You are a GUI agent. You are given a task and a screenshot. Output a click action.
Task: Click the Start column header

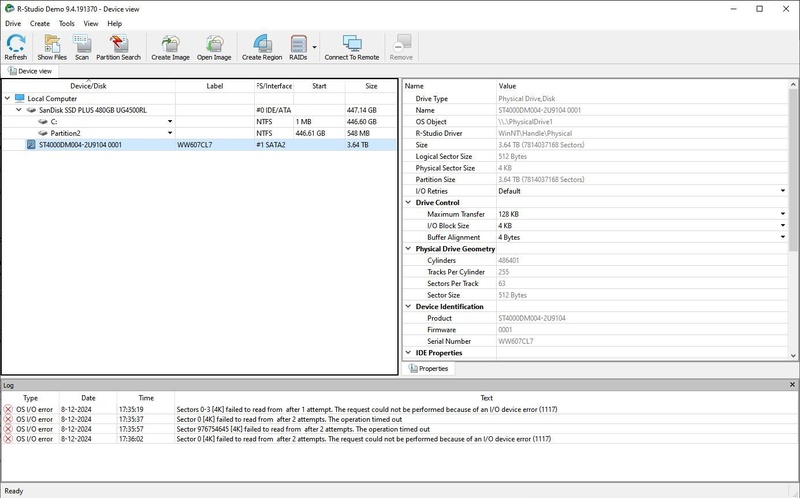(319, 86)
